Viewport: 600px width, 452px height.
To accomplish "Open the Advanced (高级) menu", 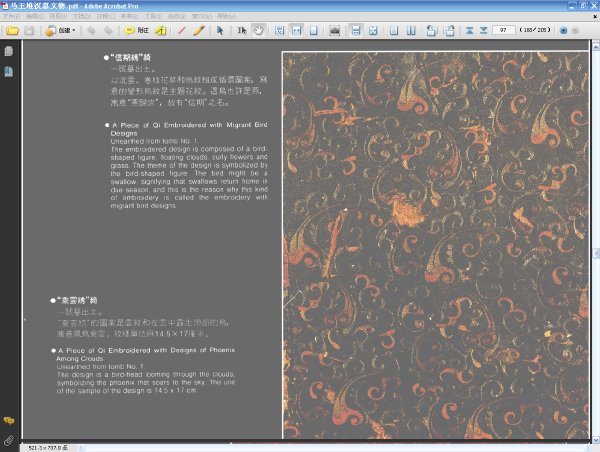I will pyautogui.click(x=177, y=16).
